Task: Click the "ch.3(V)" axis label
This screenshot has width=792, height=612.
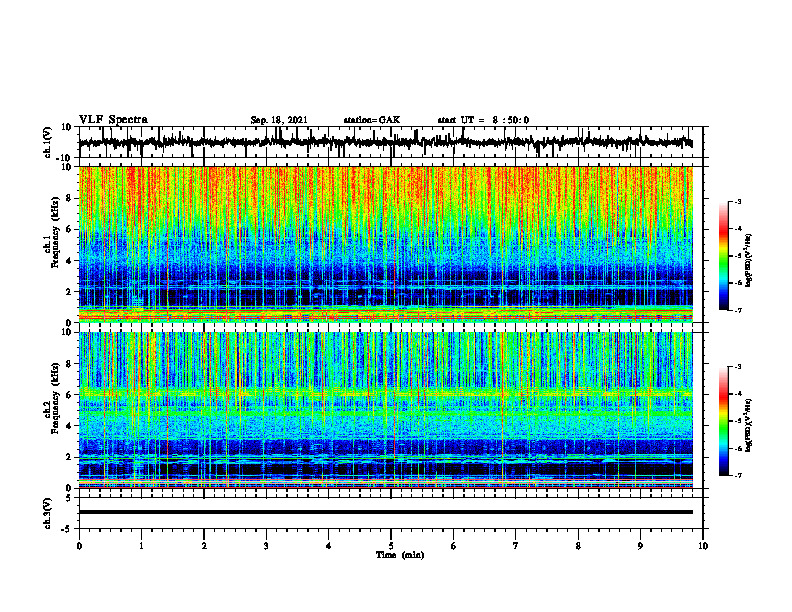Action: (x=48, y=513)
